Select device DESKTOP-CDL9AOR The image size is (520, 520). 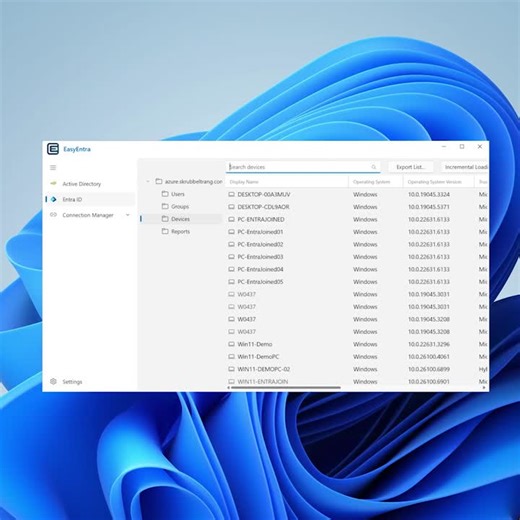(263, 207)
